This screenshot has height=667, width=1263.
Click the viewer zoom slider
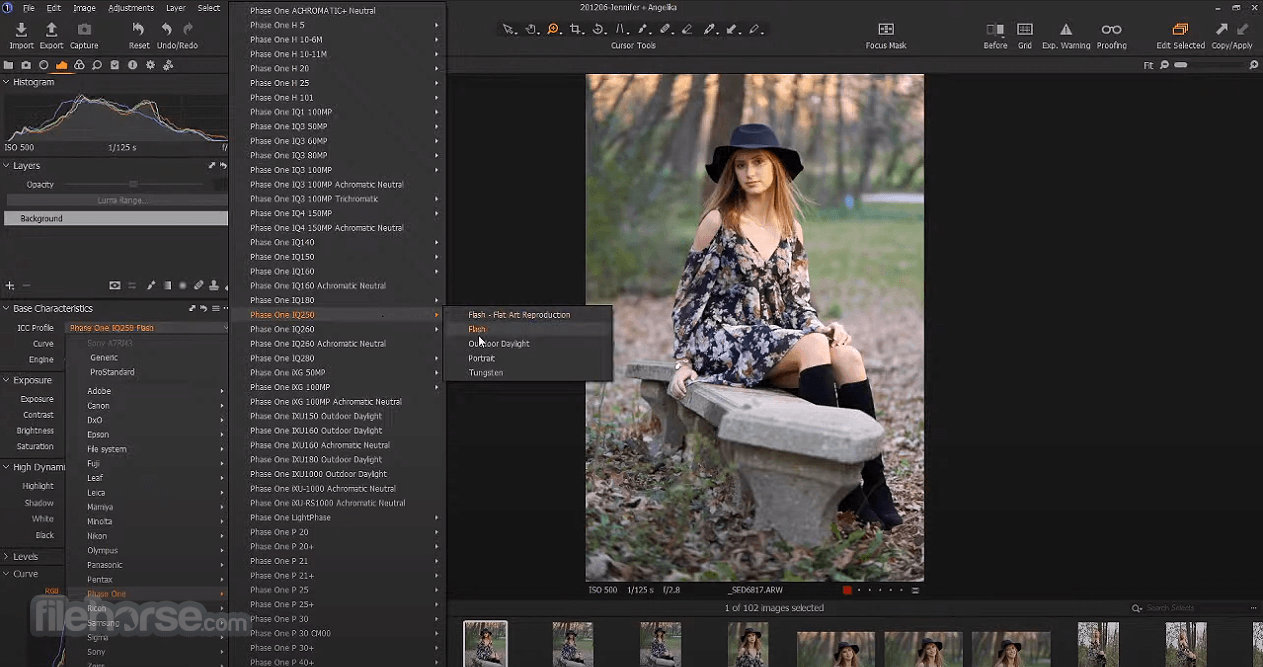[1210, 65]
